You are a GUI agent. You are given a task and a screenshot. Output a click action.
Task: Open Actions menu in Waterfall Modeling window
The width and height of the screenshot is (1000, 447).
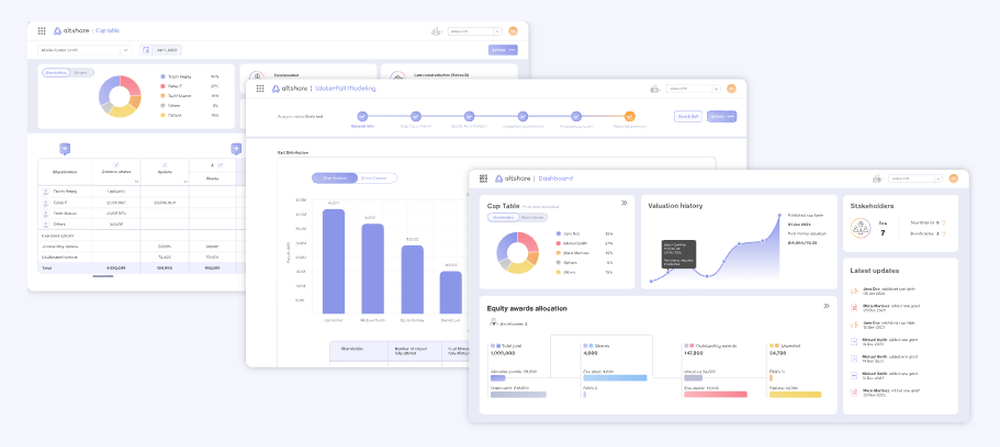coord(722,117)
